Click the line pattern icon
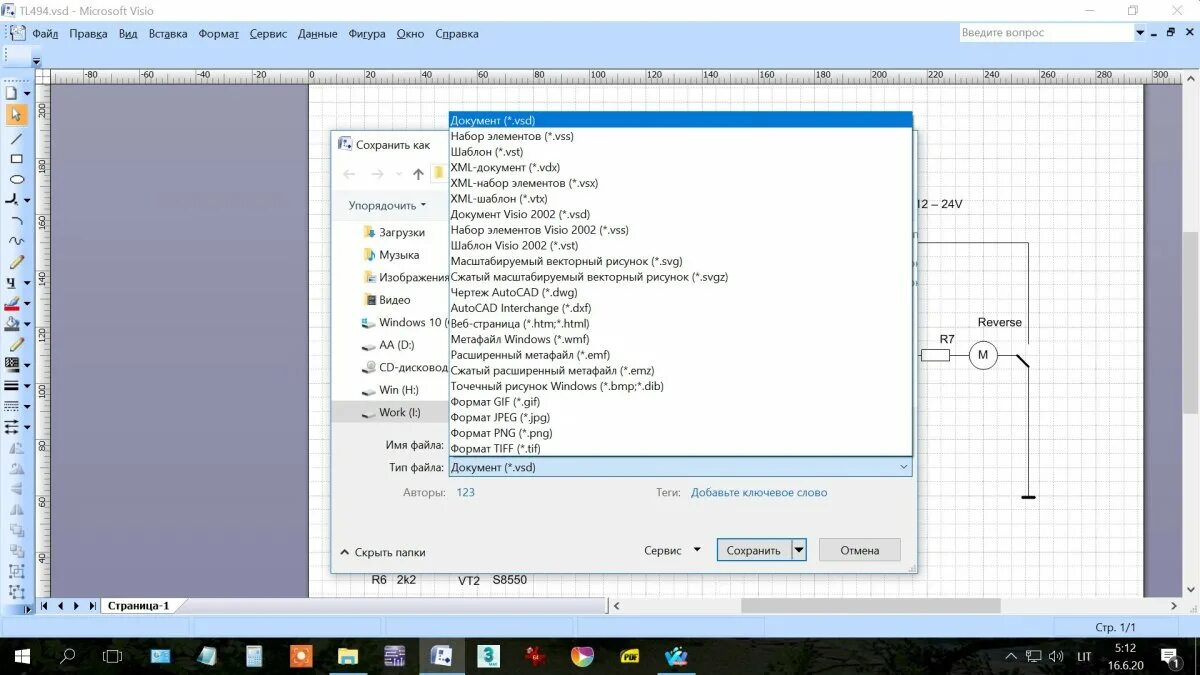This screenshot has height=675, width=1200. tap(12, 406)
